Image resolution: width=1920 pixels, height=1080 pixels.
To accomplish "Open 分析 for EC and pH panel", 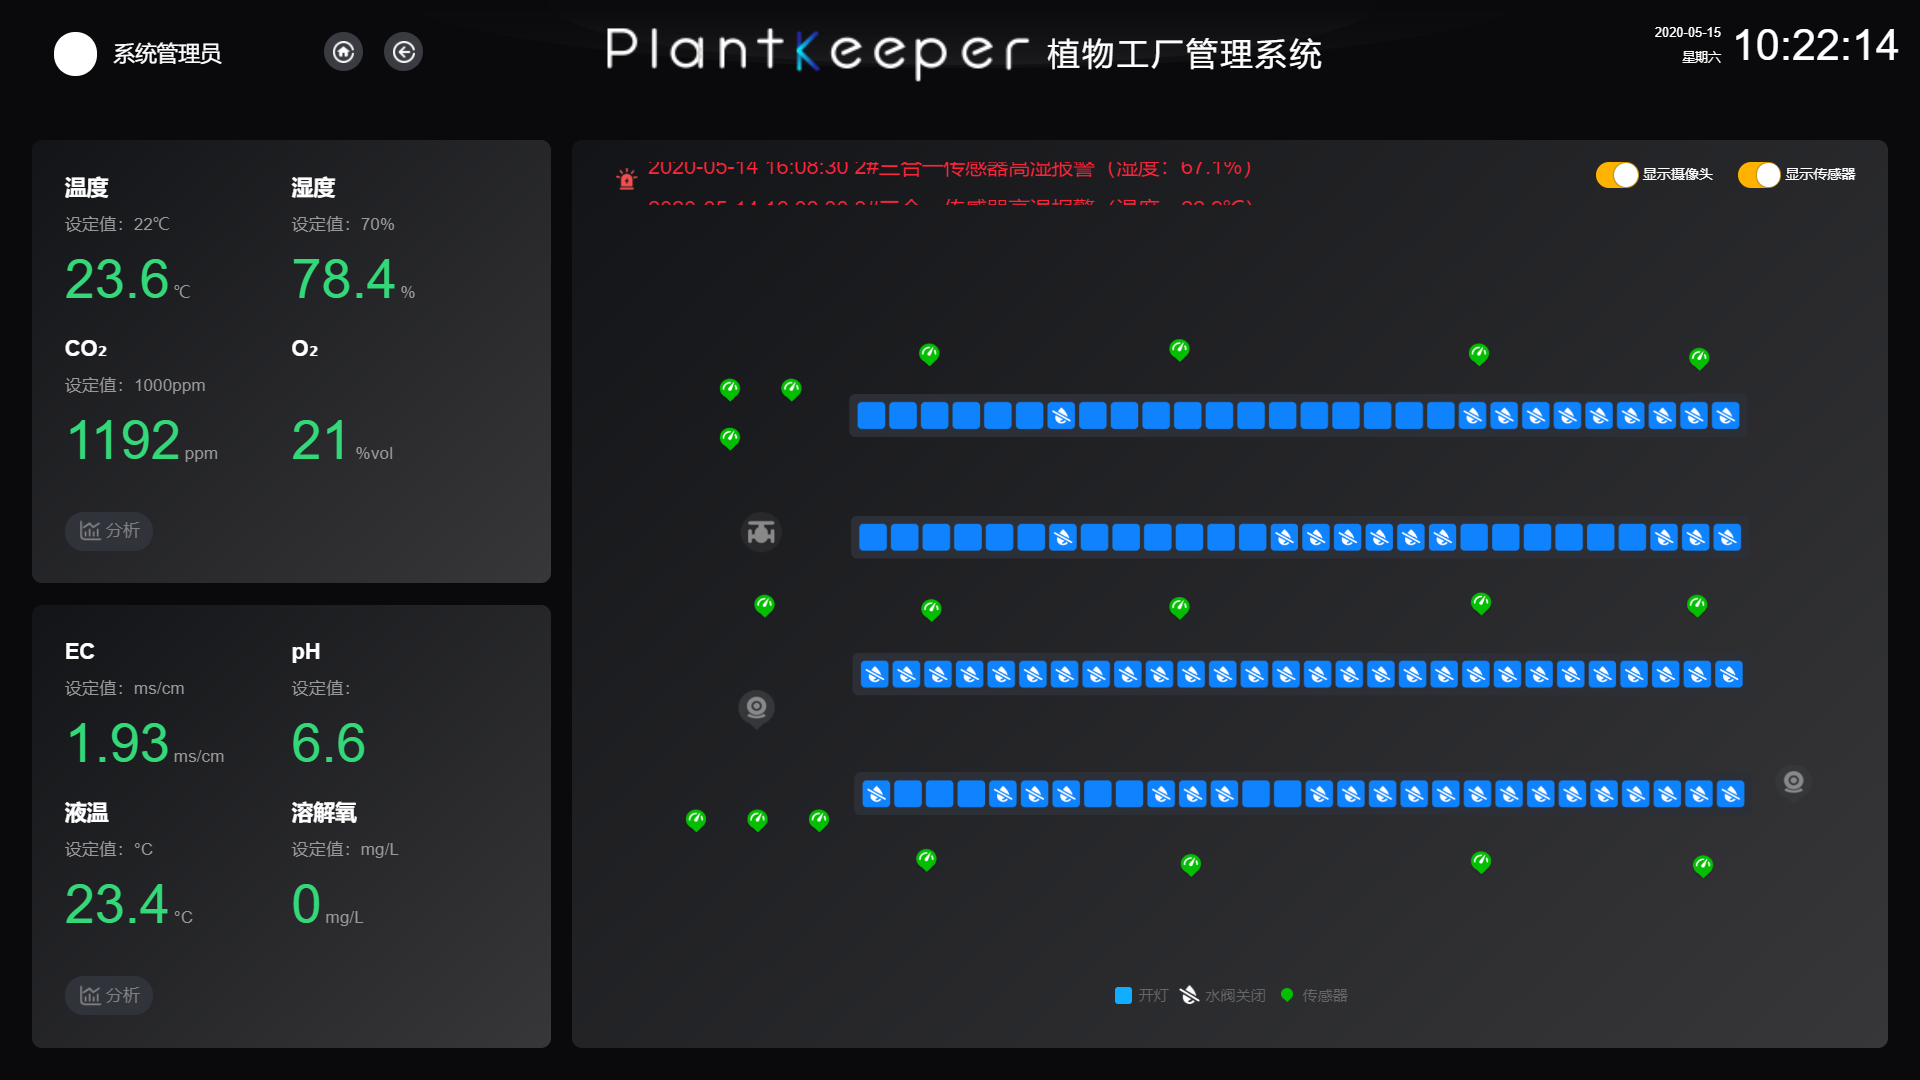I will (x=109, y=996).
